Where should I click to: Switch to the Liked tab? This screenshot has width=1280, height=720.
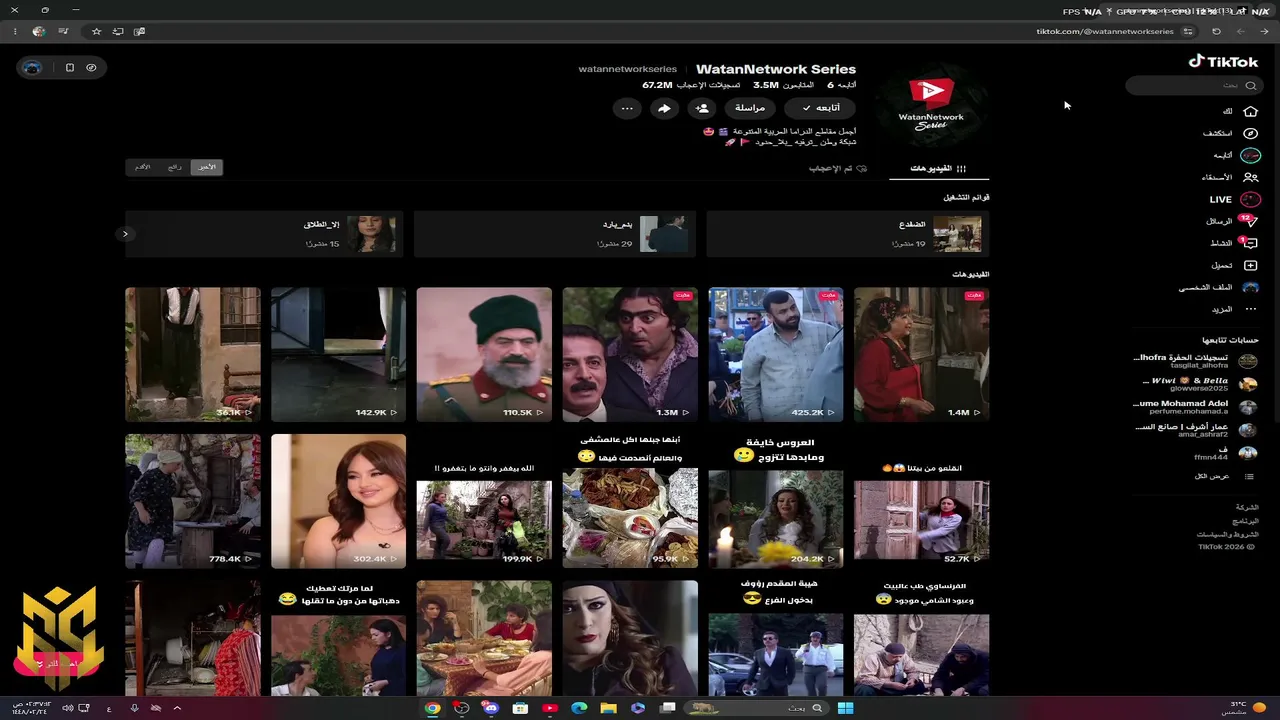[838, 169]
